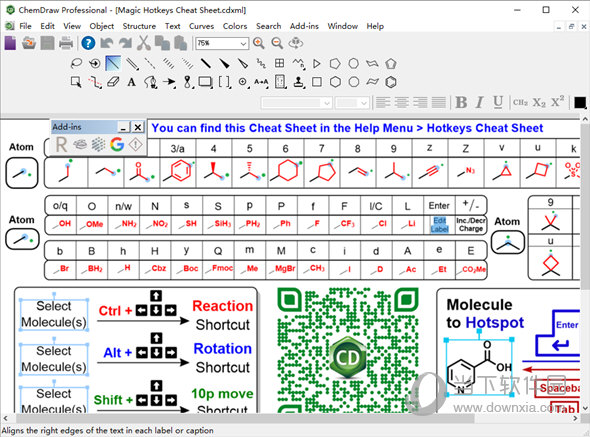Select the Stamp templates tool
Viewport: 590px width, 437px height.
(x=299, y=82)
